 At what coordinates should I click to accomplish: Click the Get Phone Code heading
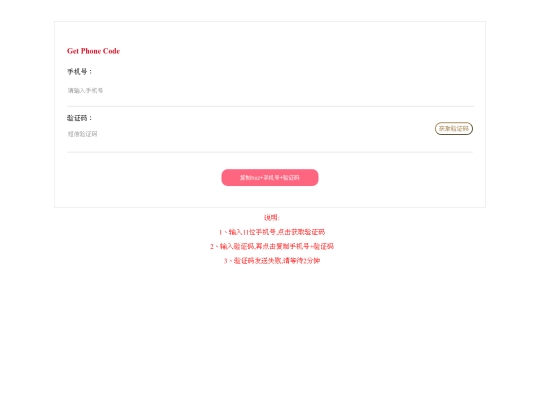coord(93,51)
